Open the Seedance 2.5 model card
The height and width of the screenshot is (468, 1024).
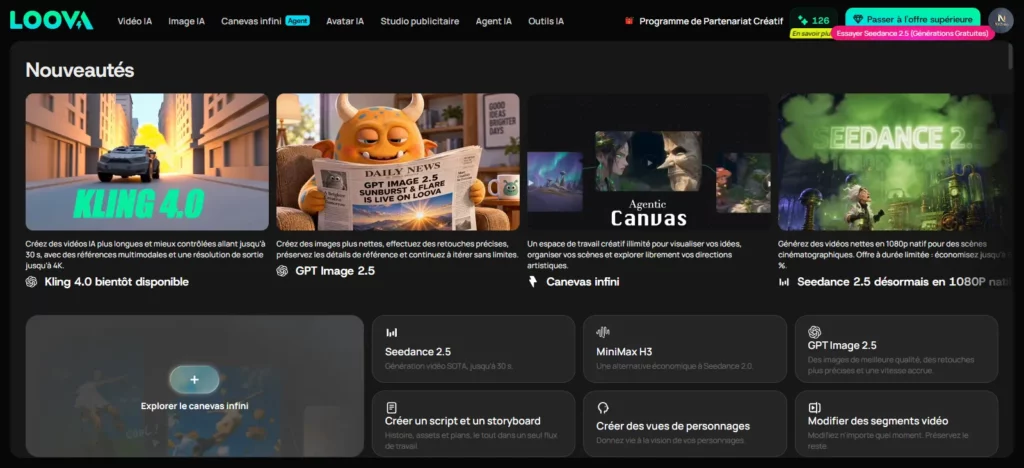point(473,349)
